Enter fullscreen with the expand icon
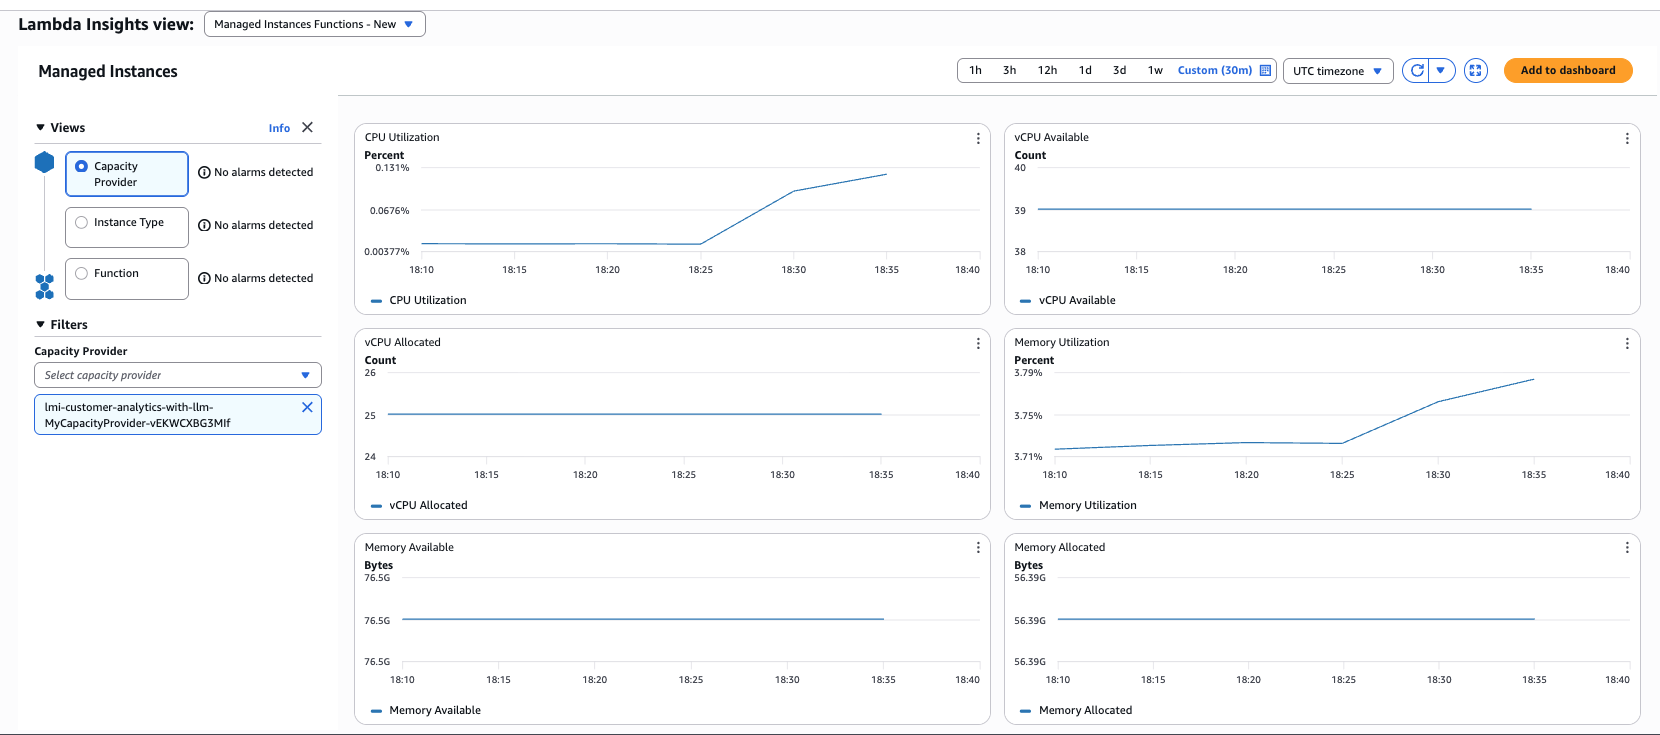Image resolution: width=1660 pixels, height=735 pixels. [1475, 71]
